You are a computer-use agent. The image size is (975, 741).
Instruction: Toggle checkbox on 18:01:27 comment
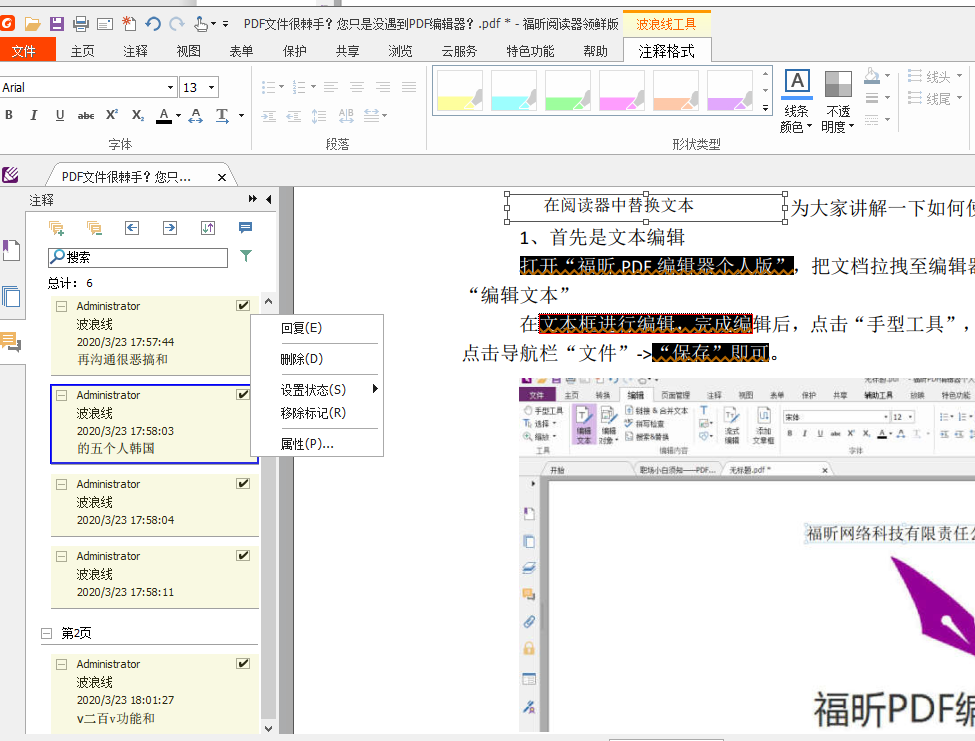243,663
